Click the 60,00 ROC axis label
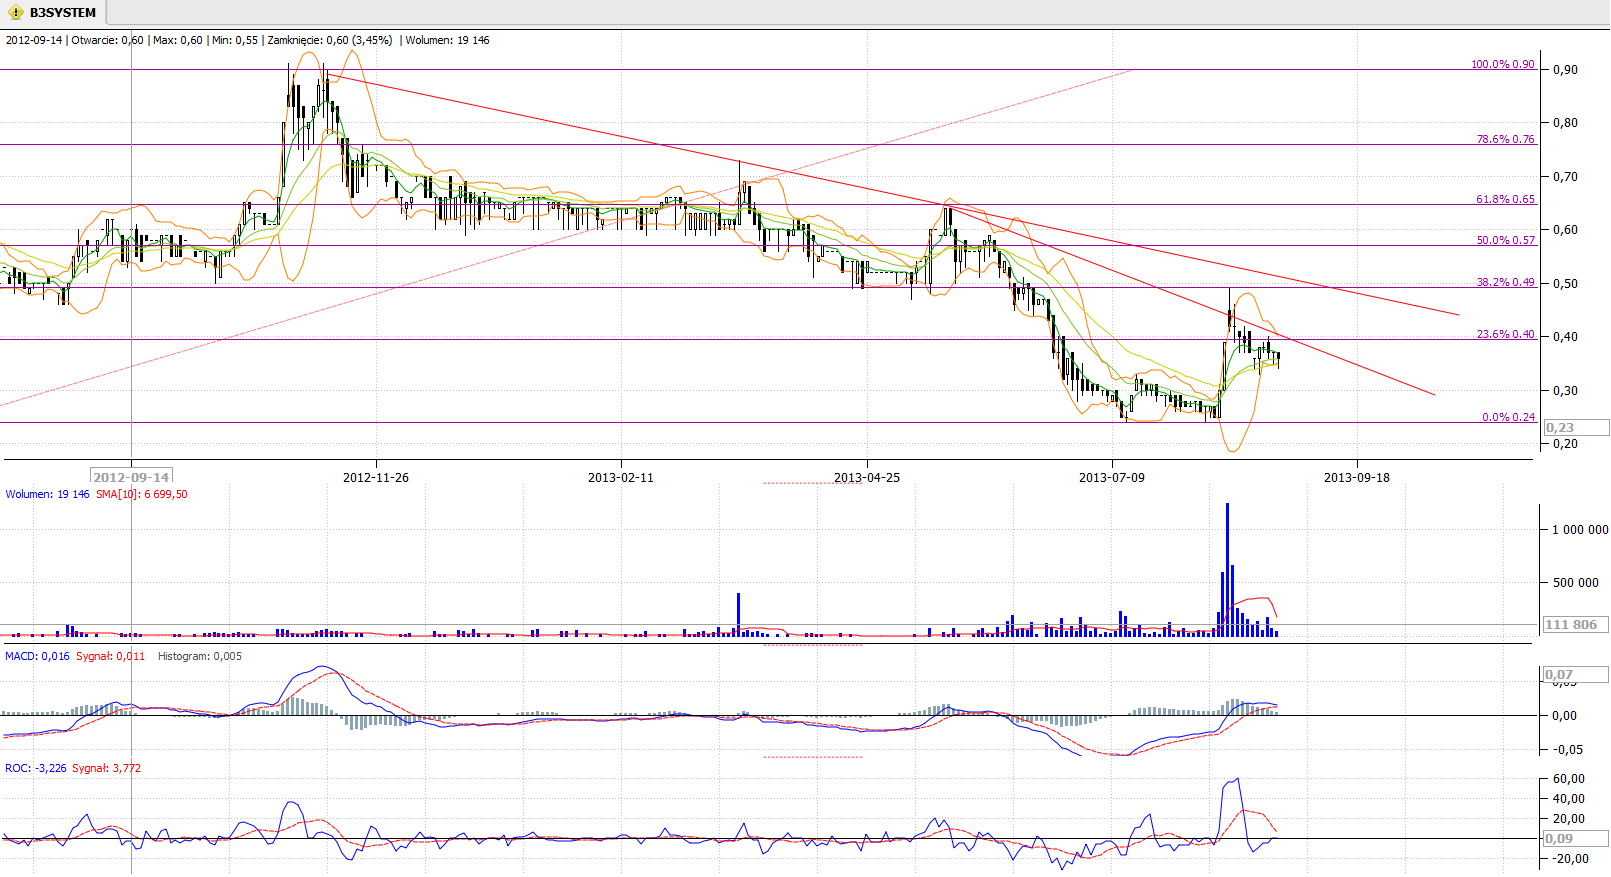 (x=1568, y=778)
